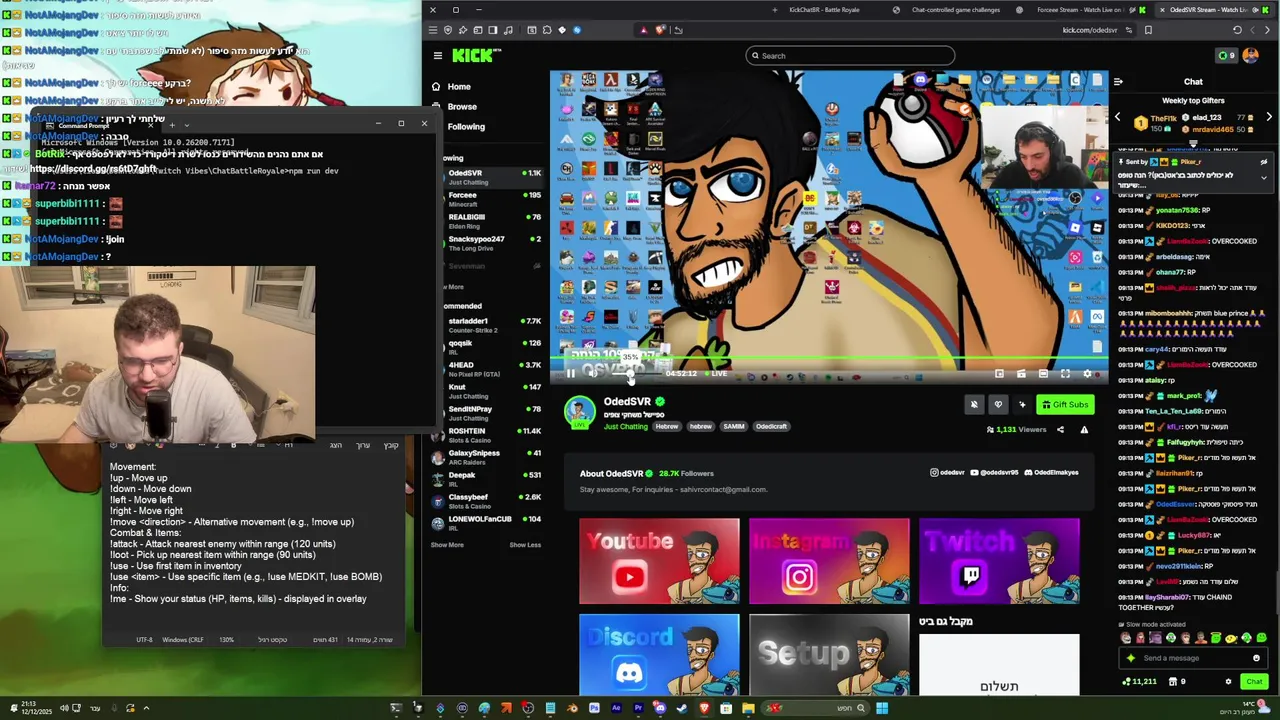This screenshot has width=1280, height=720.
Task: Pause the live stream video
Action: (570, 374)
